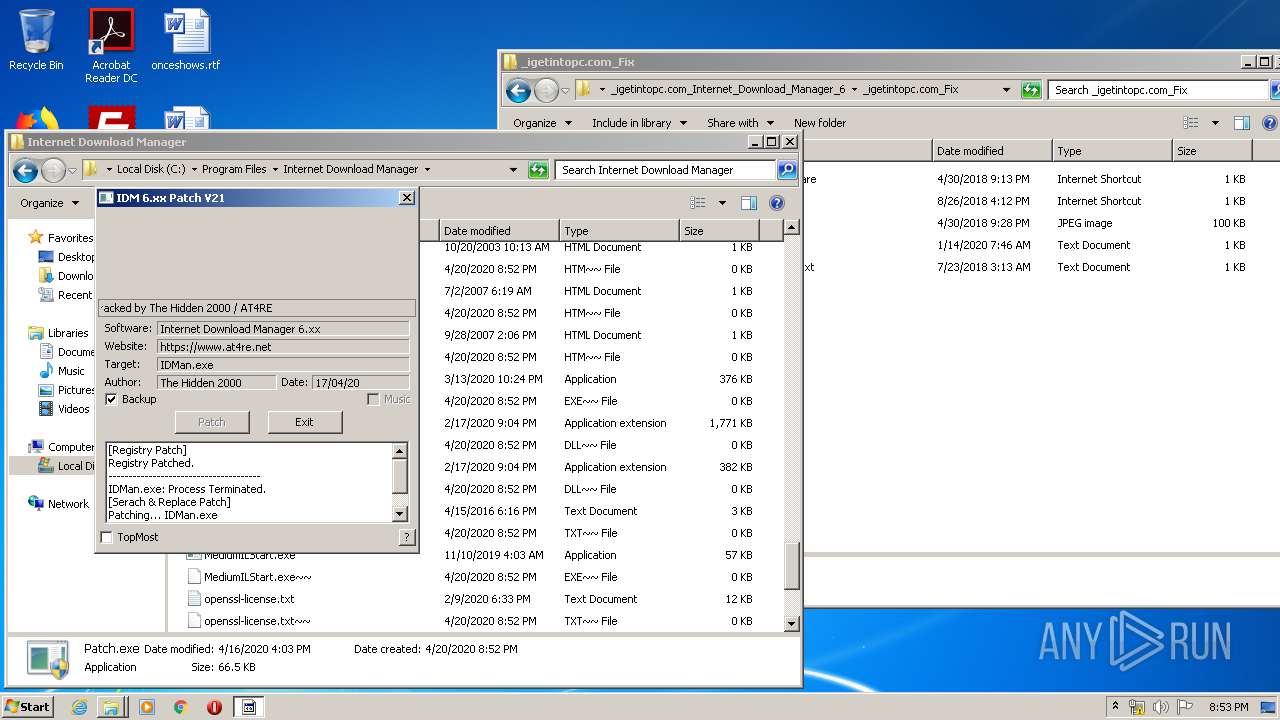
Task: Go back in Internet Download Manager explorer window
Action: tap(25, 170)
